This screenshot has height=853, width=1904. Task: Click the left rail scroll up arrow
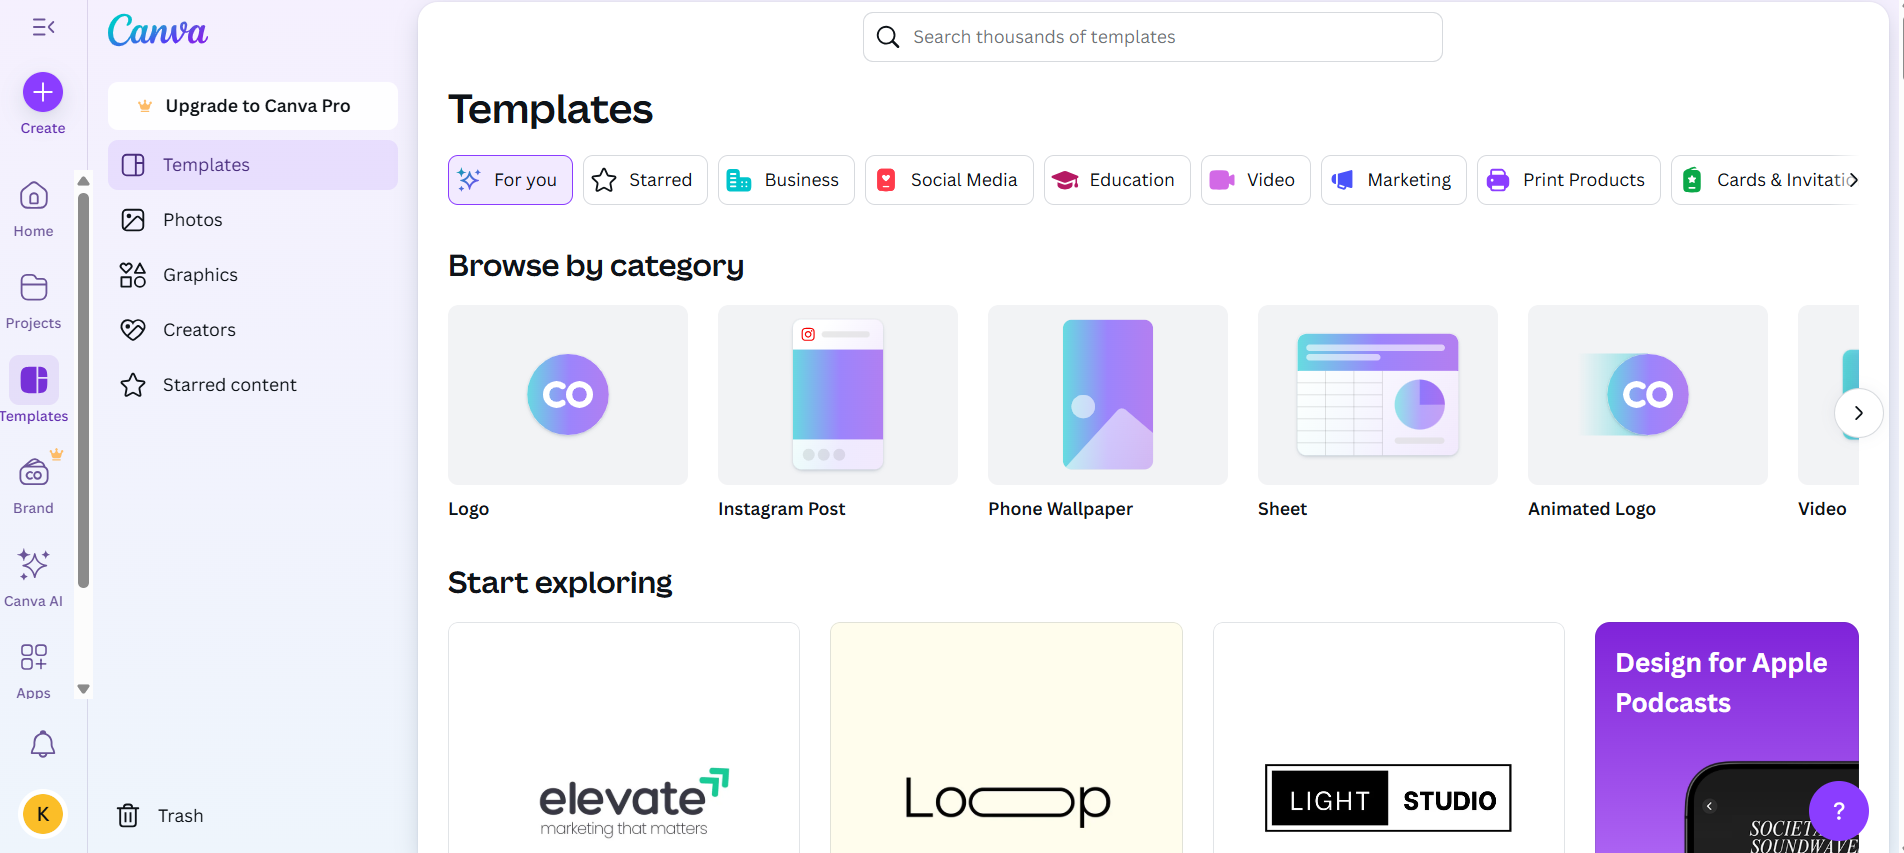click(84, 181)
